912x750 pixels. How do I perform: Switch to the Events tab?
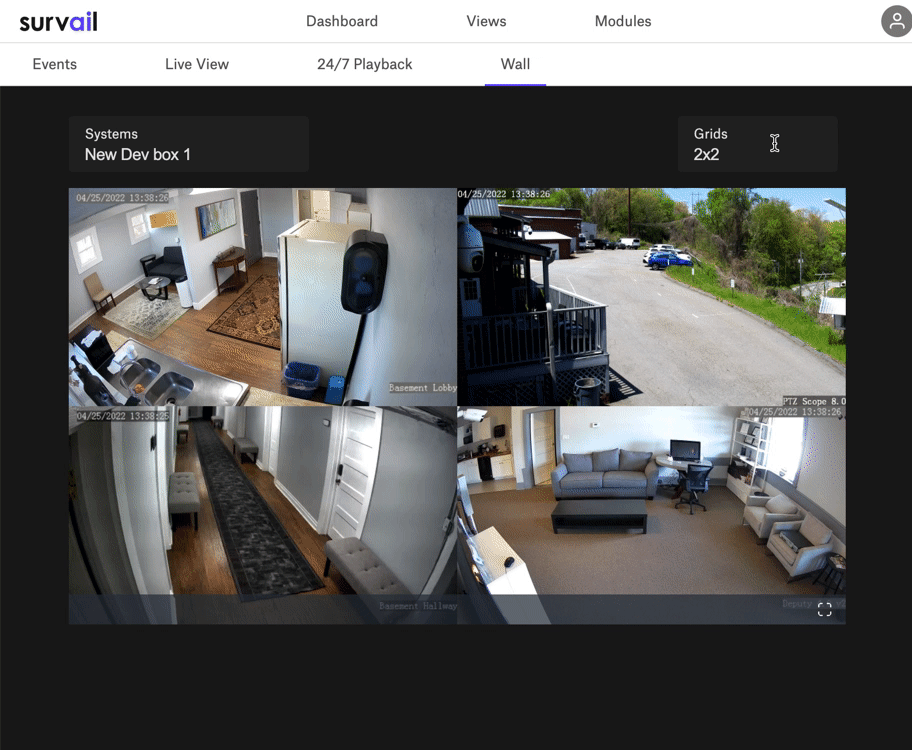pyautogui.click(x=55, y=64)
